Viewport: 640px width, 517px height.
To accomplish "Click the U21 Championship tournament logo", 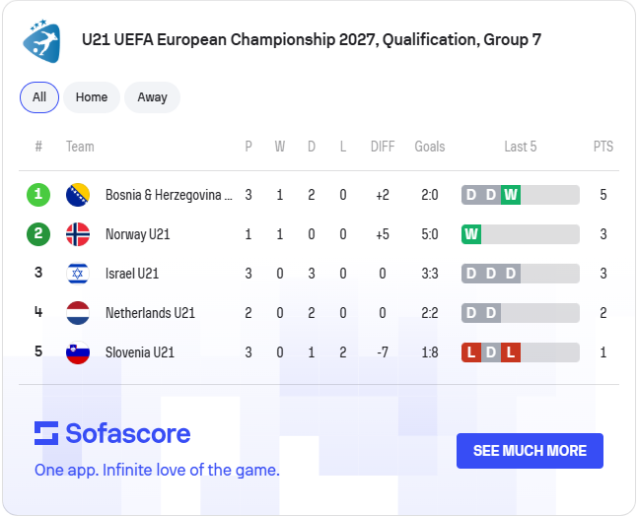I will point(41,40).
